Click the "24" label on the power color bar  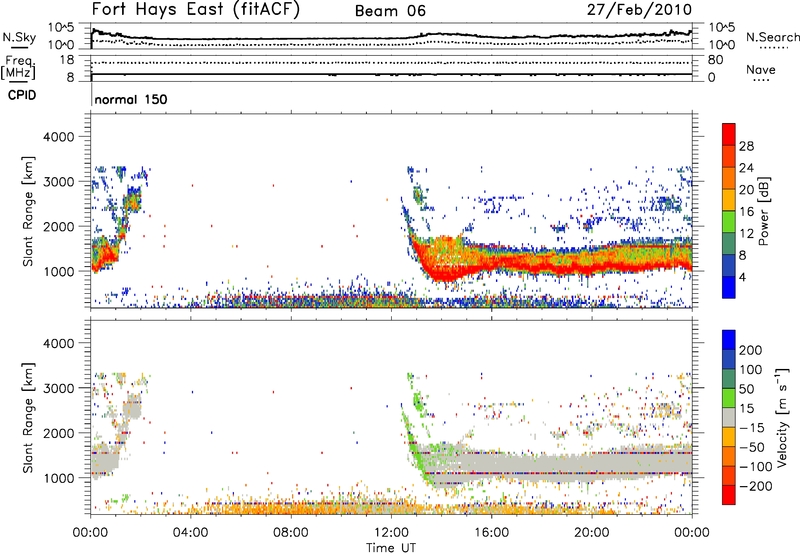click(x=746, y=168)
